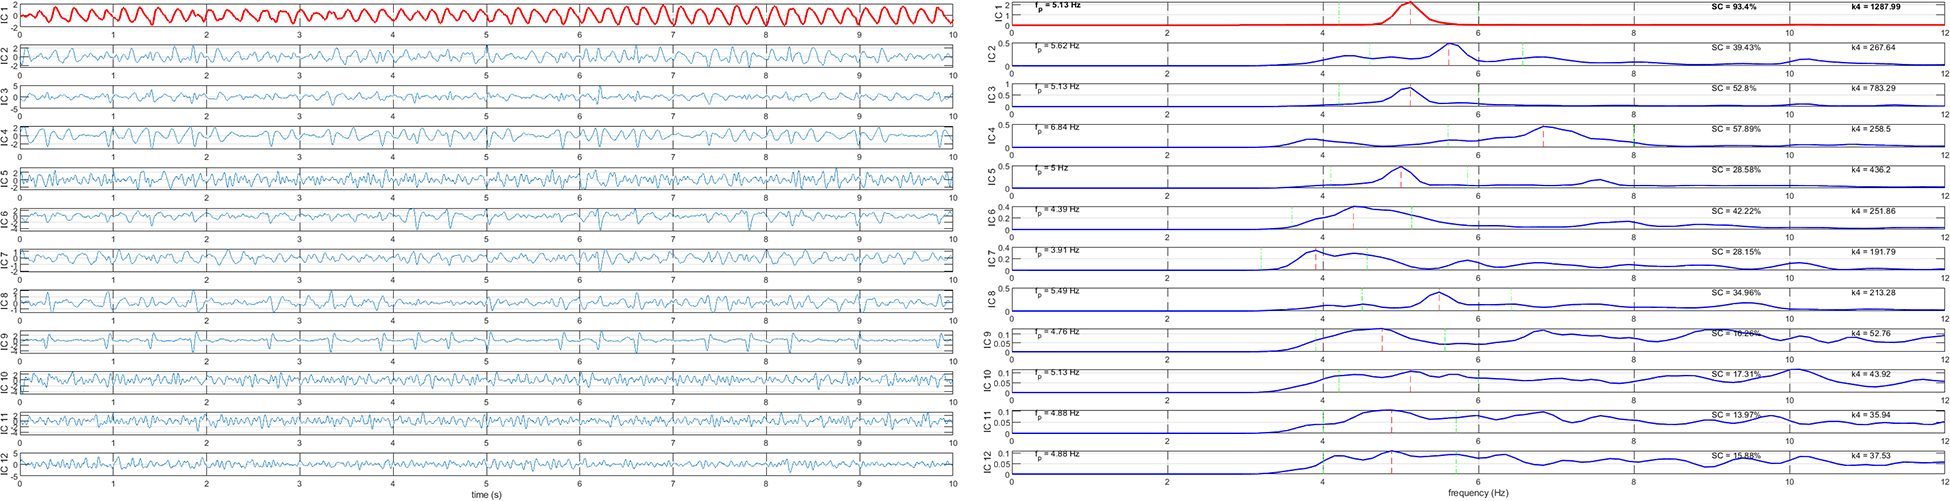Click the 'SC = 93.4%' label

[x=1733, y=7]
